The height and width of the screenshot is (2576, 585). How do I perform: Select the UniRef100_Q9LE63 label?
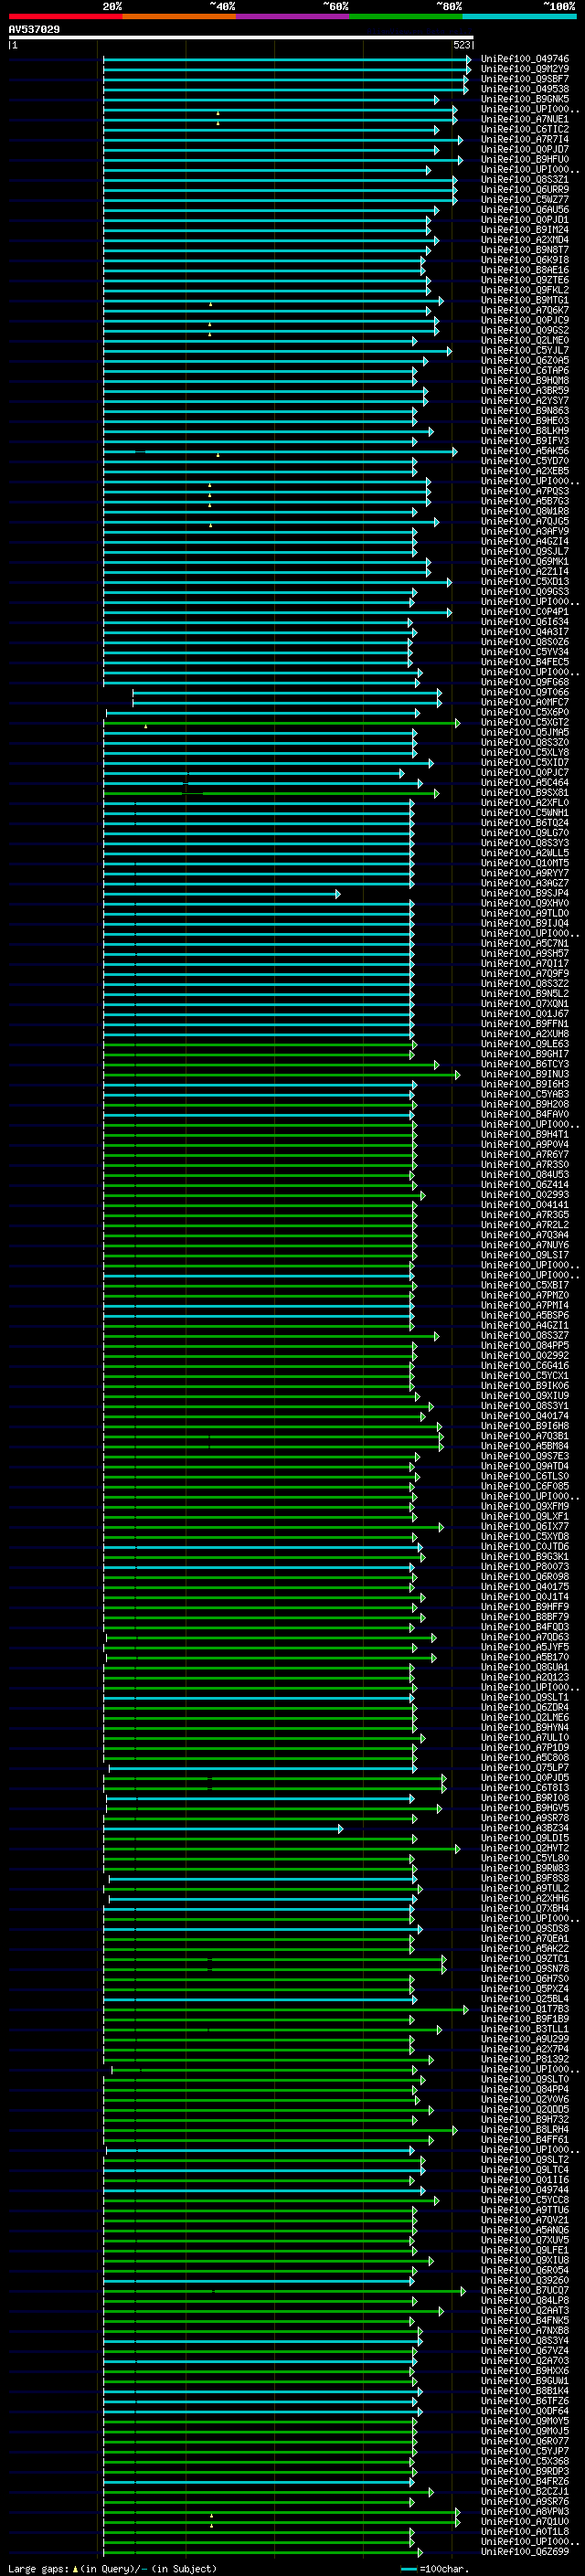[x=525, y=1044]
